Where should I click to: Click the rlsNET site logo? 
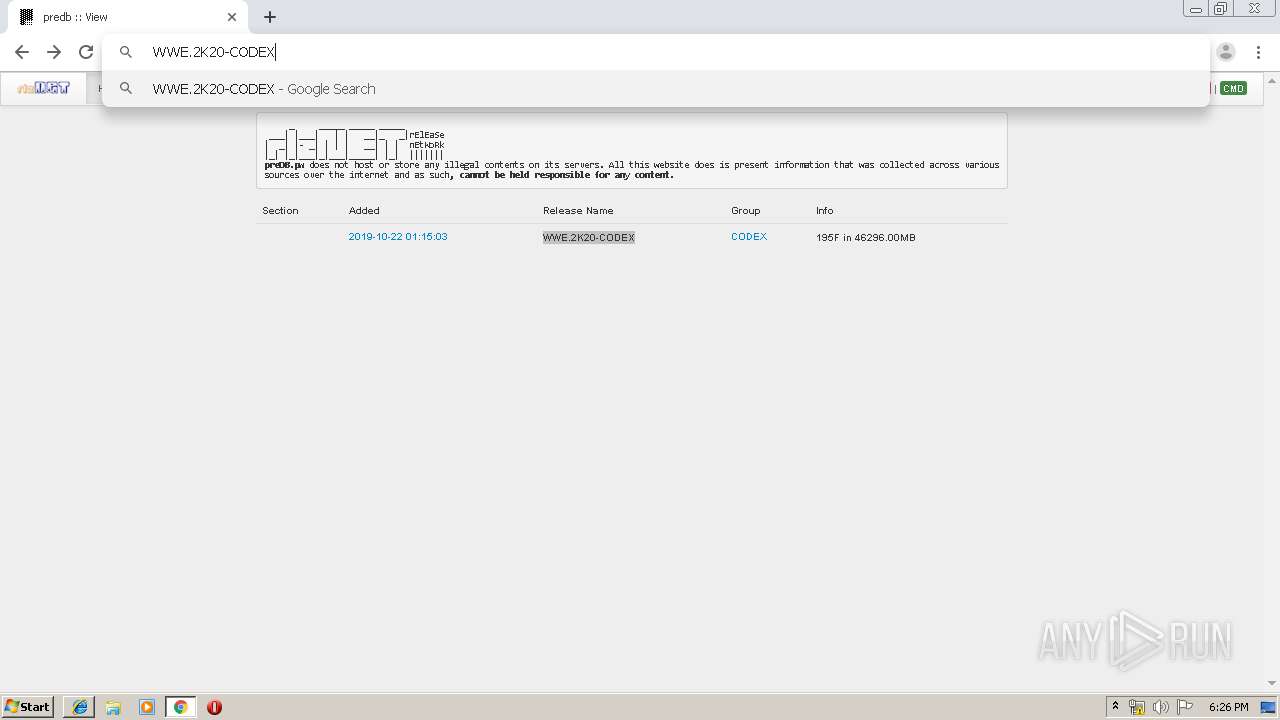[x=43, y=88]
